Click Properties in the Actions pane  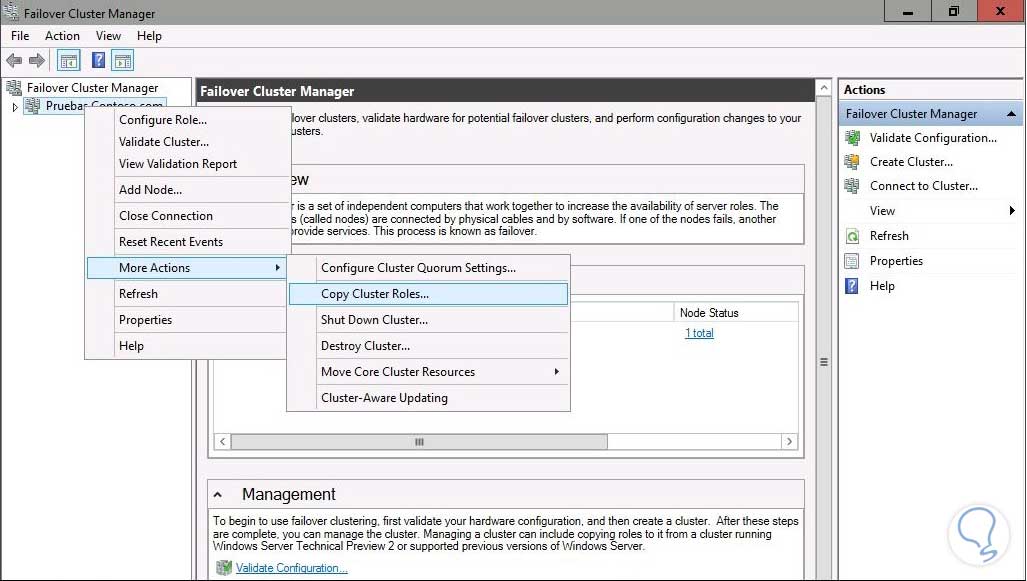coord(896,261)
